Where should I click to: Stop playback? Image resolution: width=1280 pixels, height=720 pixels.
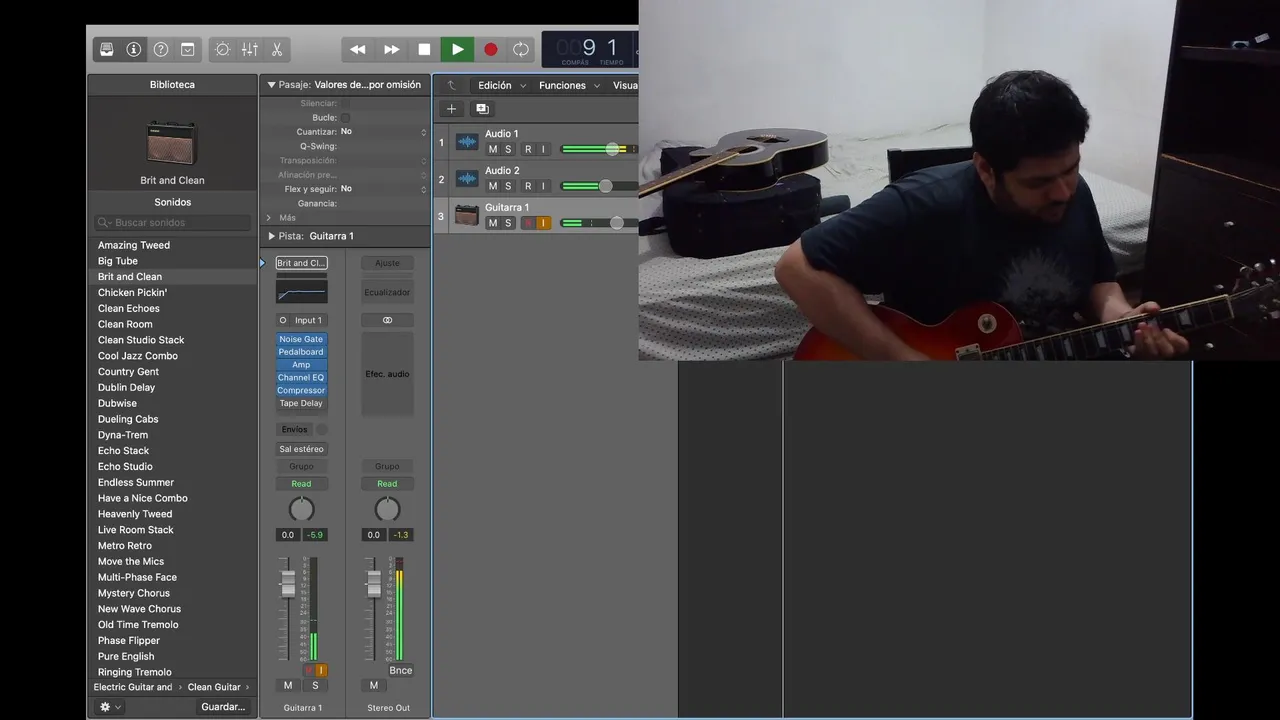(424, 49)
